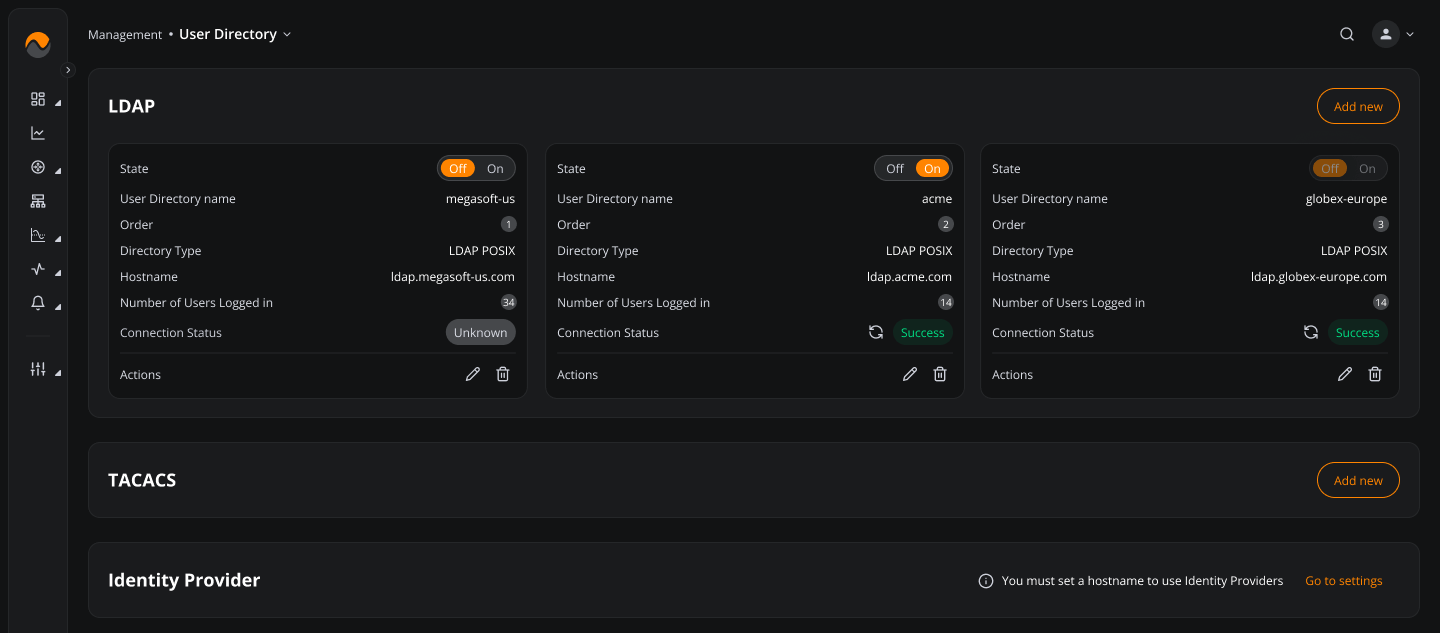1440x633 pixels.
Task: Click the edit pencil for acme directory
Action: click(x=910, y=374)
